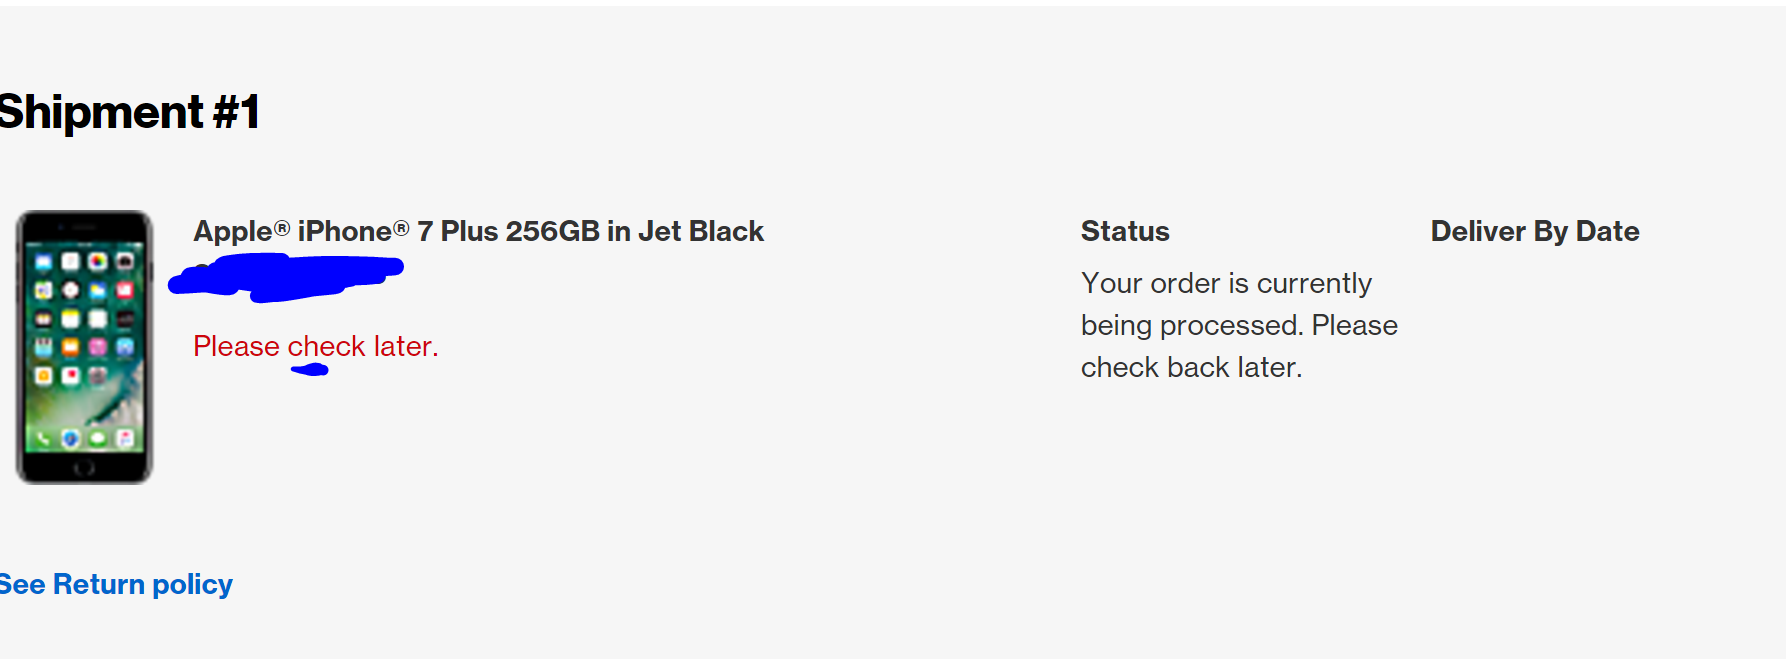Click the large blue redaction scribble under the title
Viewport: 1786px width, 659px height.
coord(286,277)
